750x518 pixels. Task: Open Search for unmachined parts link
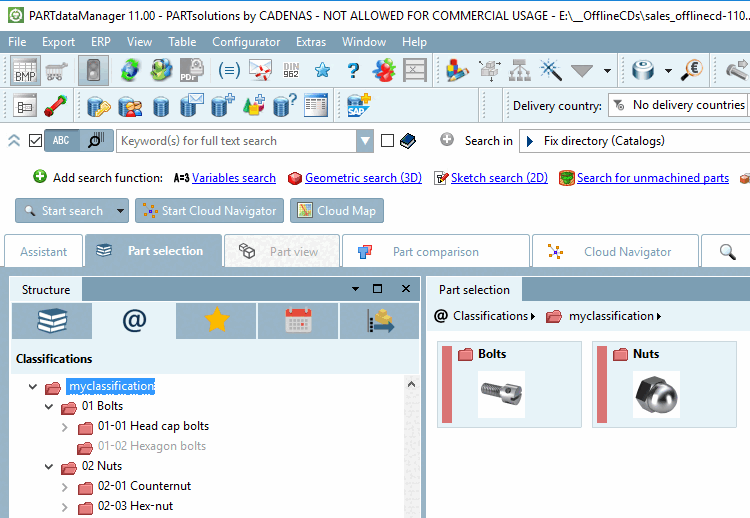point(653,178)
